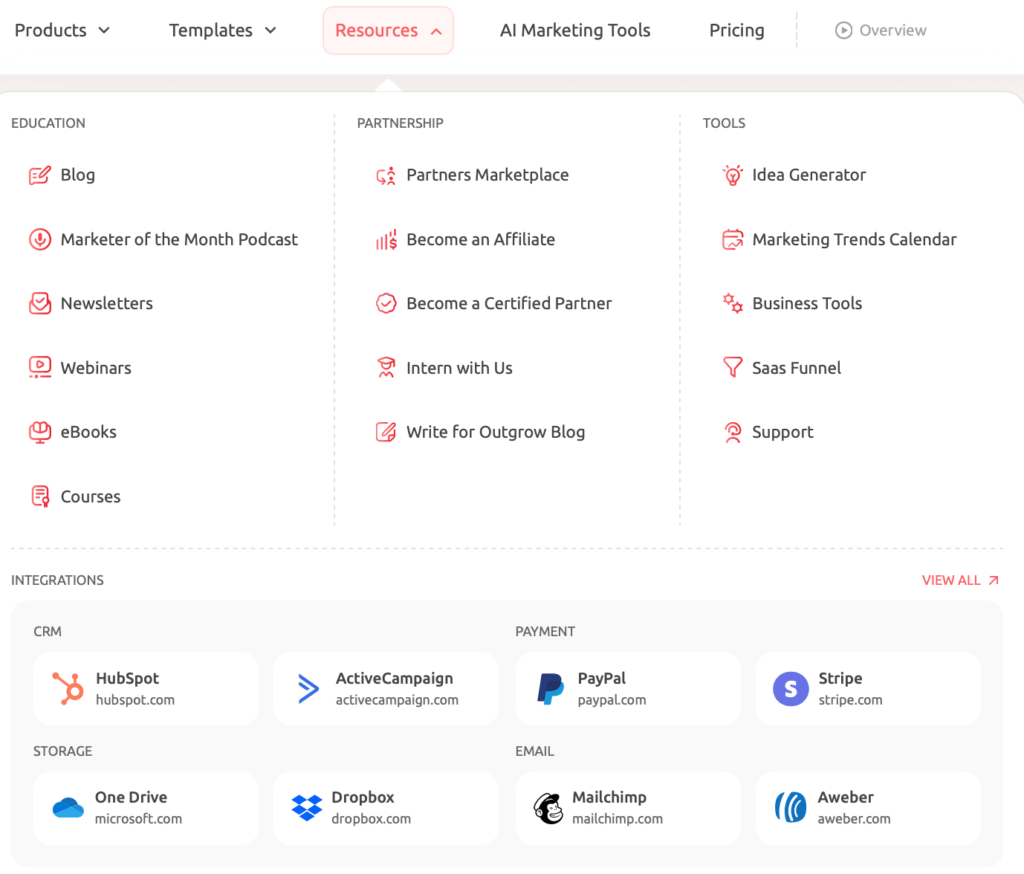The image size is (1024, 874).
Task: Open AI Marketing Tools page
Action: click(x=575, y=30)
